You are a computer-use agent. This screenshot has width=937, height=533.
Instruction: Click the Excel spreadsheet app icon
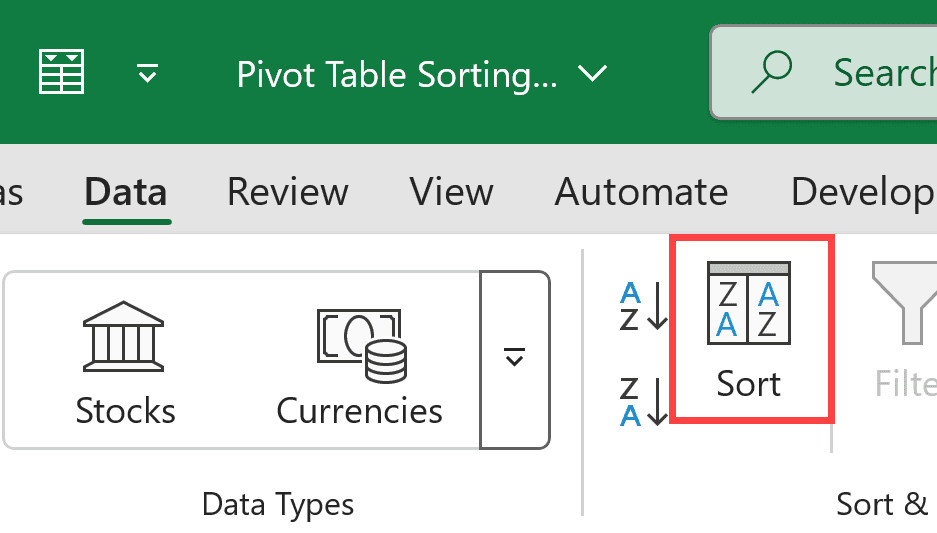61,73
